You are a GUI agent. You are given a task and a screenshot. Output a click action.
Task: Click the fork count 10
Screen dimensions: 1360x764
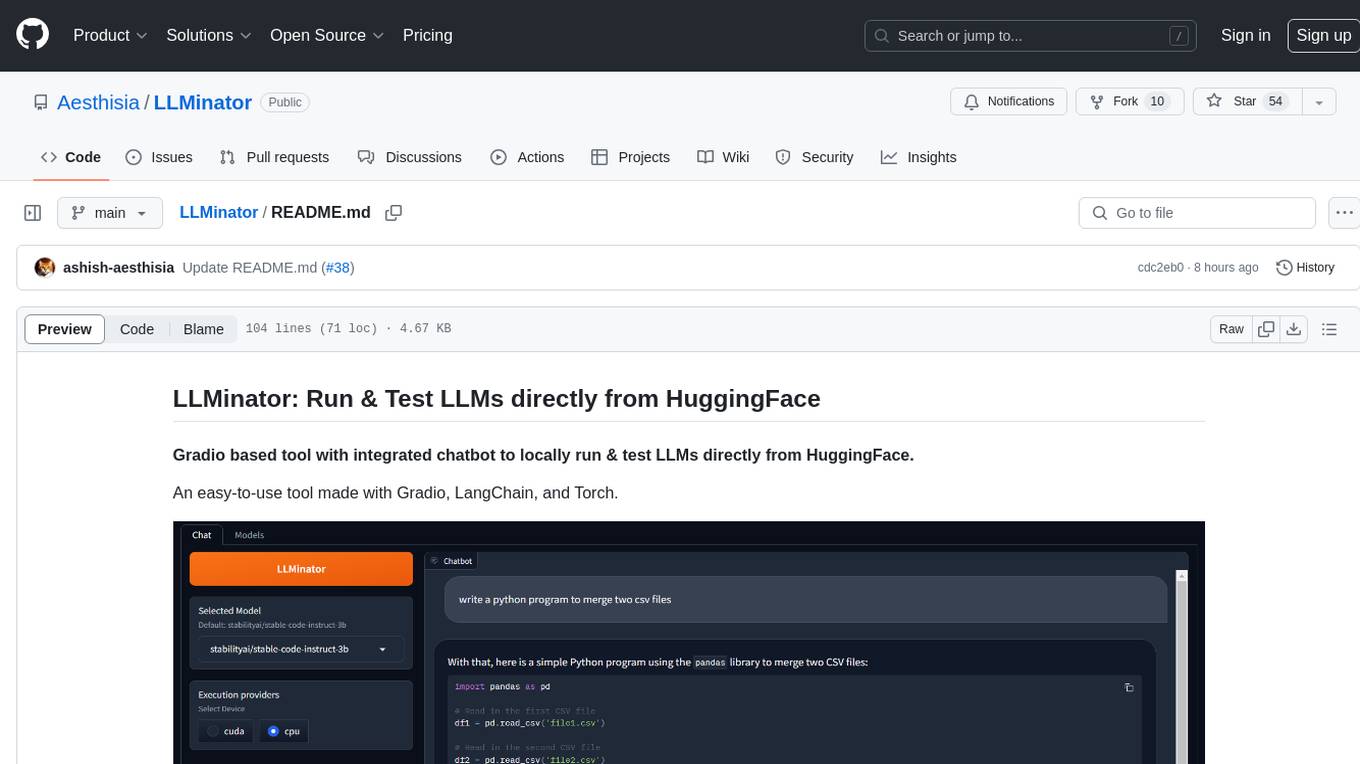click(x=1157, y=102)
